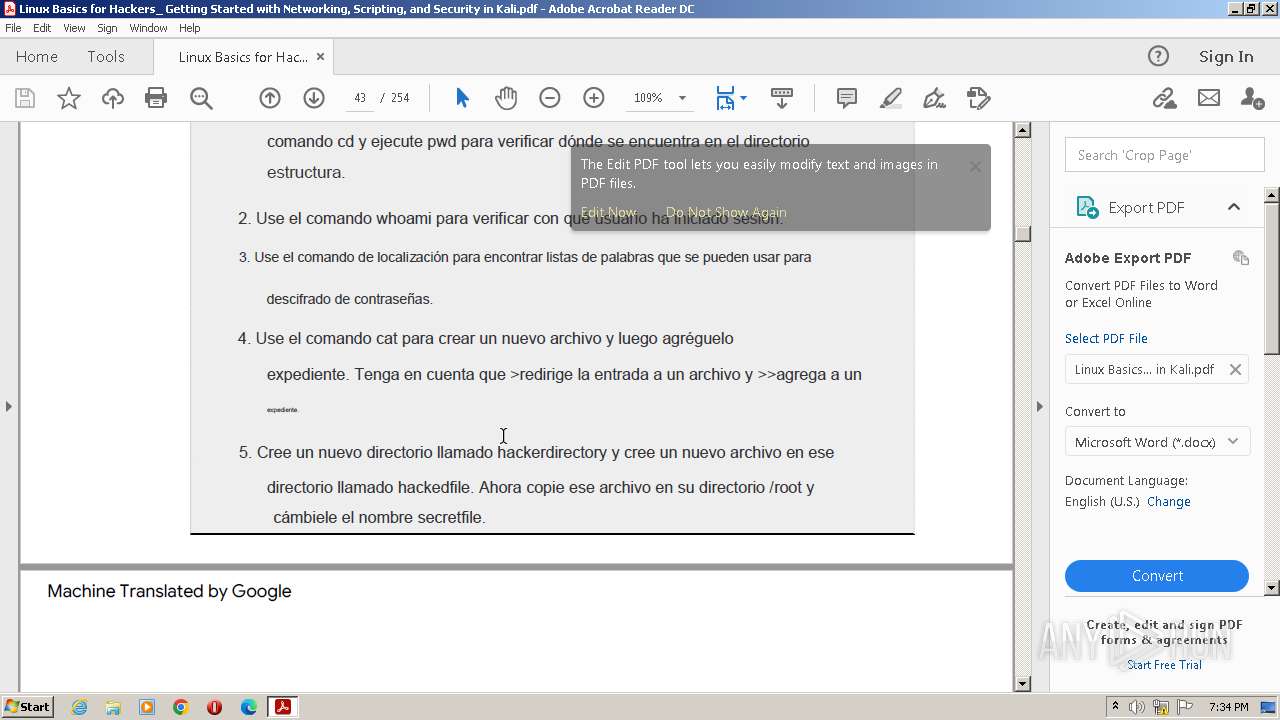
Task: Open the Sign document pen icon
Action: (x=935, y=98)
